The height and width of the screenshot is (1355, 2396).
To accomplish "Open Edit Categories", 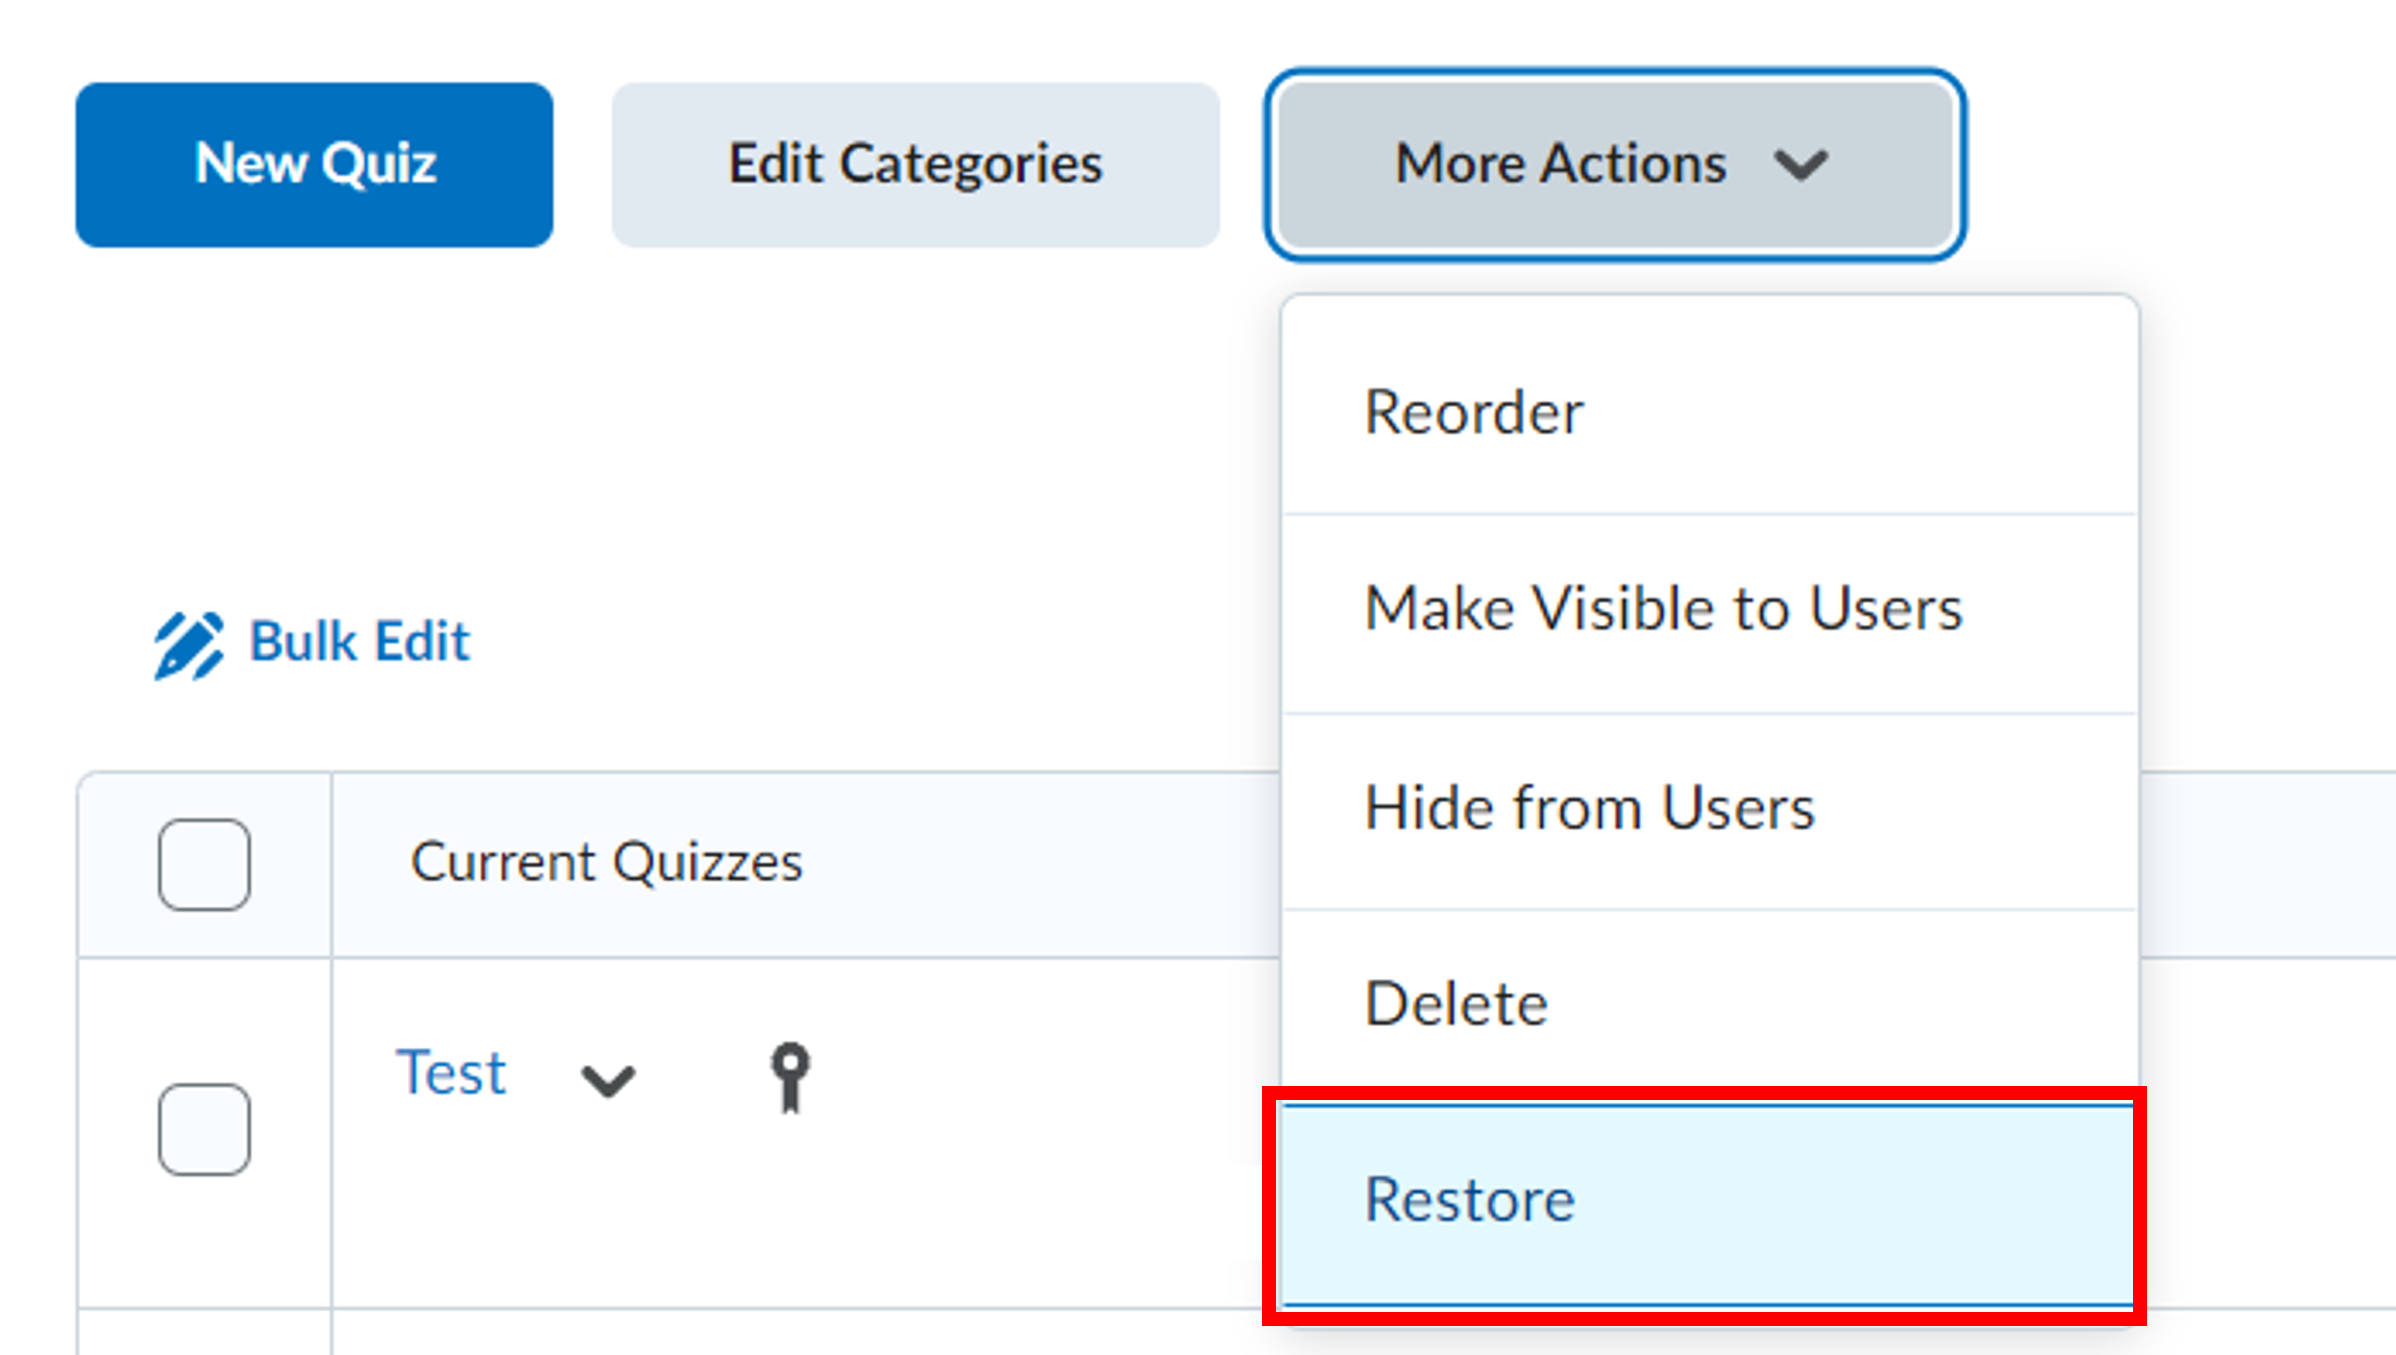I will [915, 165].
